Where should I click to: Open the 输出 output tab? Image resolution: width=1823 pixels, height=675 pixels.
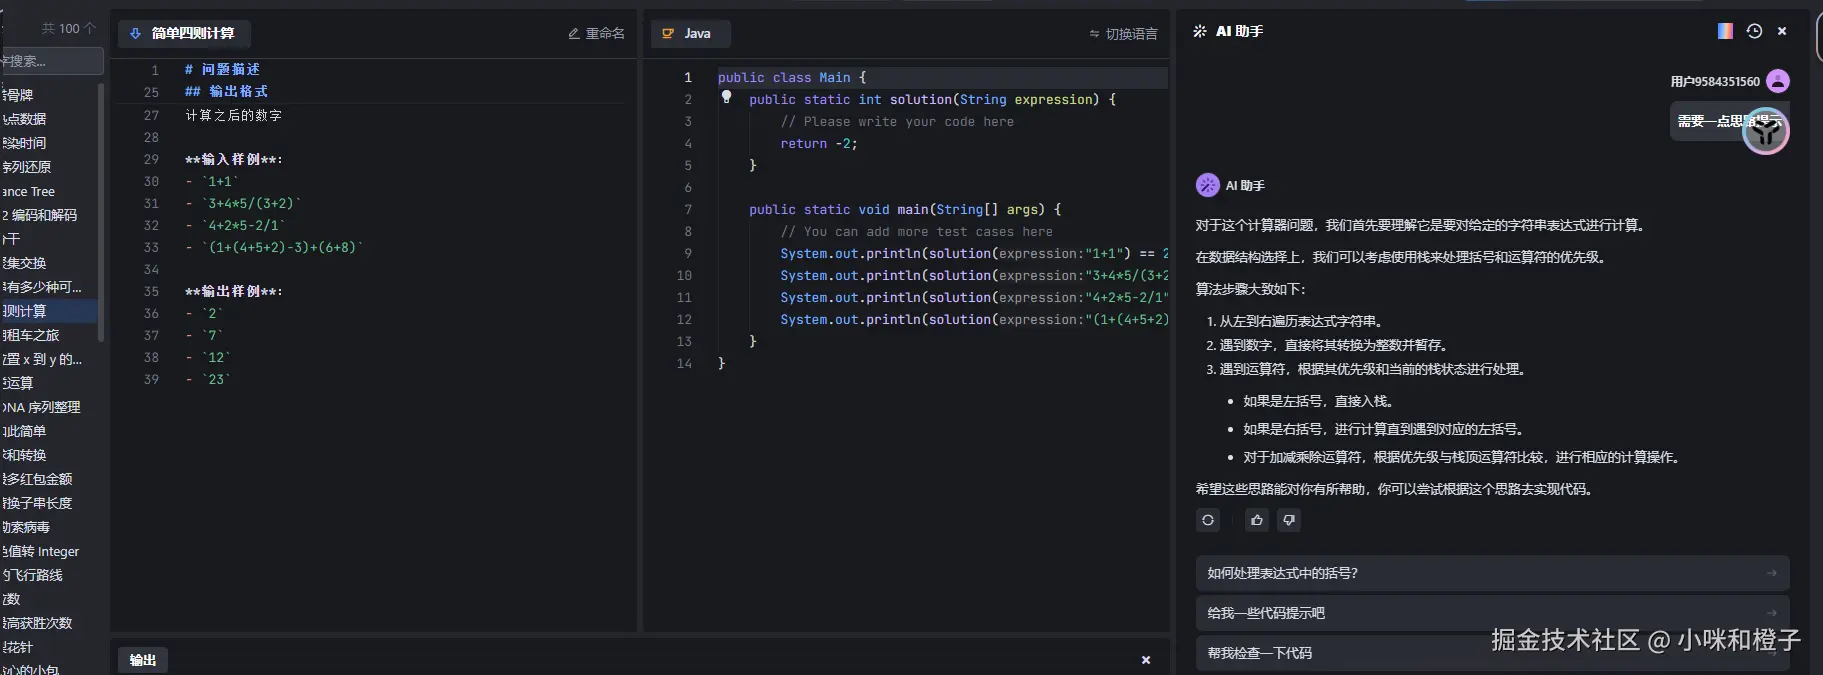tap(143, 660)
